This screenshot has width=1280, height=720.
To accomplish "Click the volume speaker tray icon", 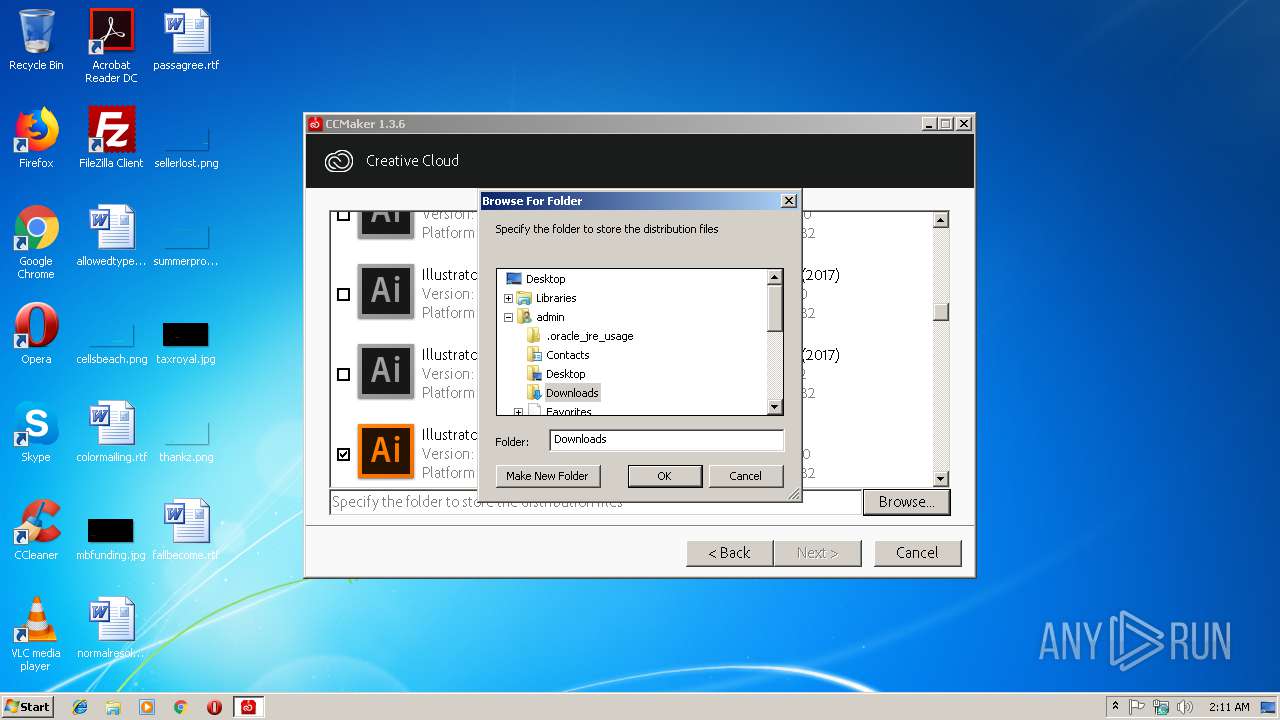I will point(1184,707).
